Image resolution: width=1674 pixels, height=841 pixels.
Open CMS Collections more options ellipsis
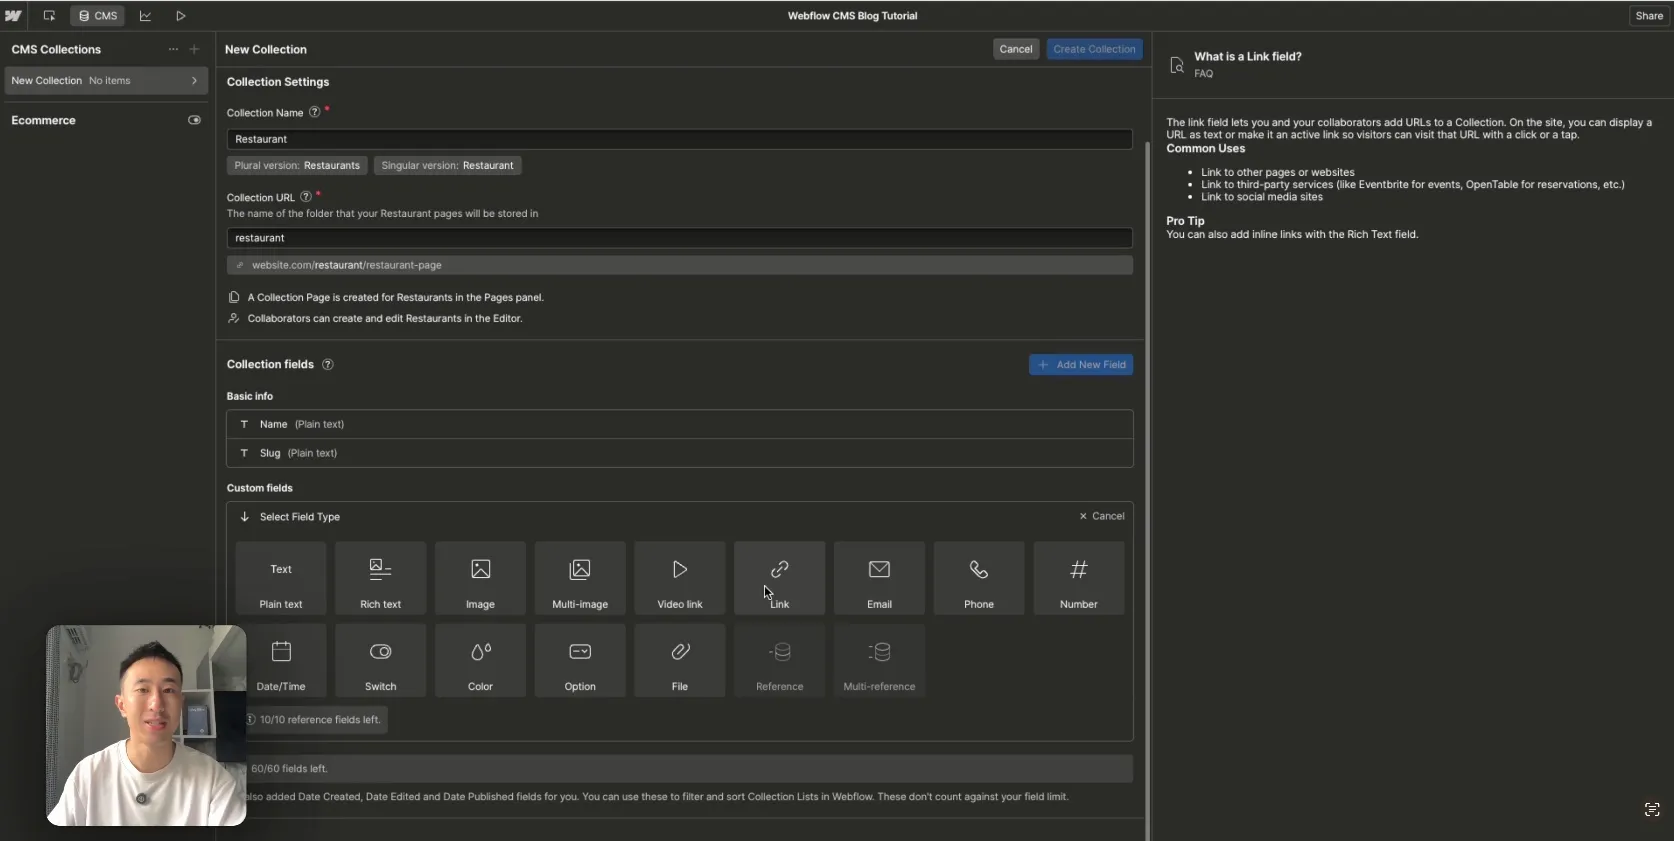click(173, 49)
